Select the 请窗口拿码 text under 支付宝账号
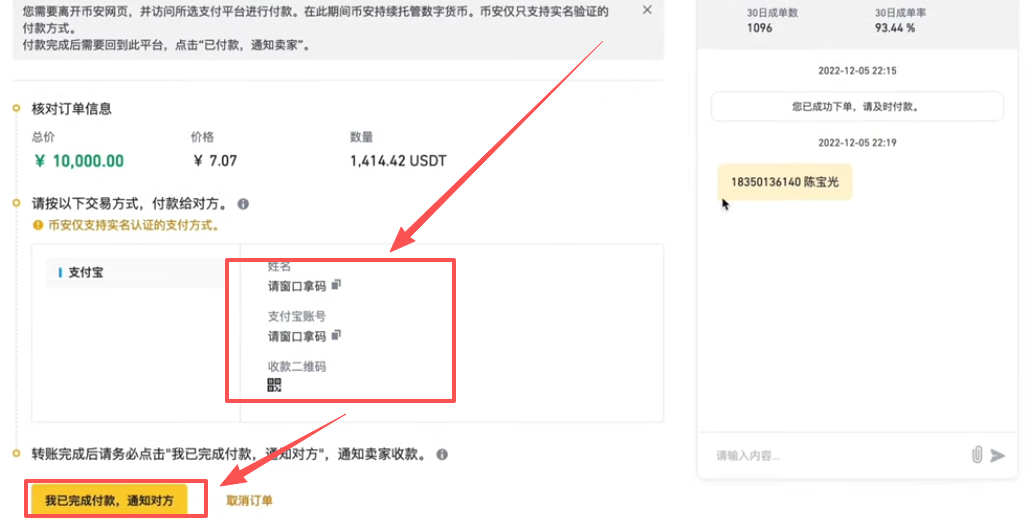This screenshot has width=1028, height=521. pos(296,336)
